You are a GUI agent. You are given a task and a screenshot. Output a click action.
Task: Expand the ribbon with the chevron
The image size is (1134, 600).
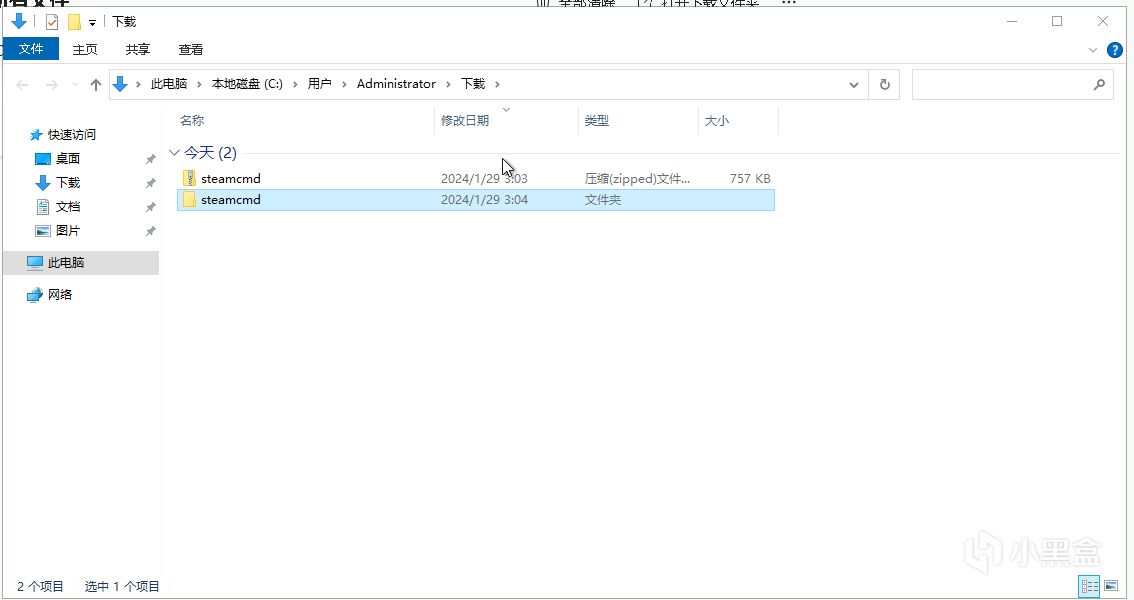1093,50
